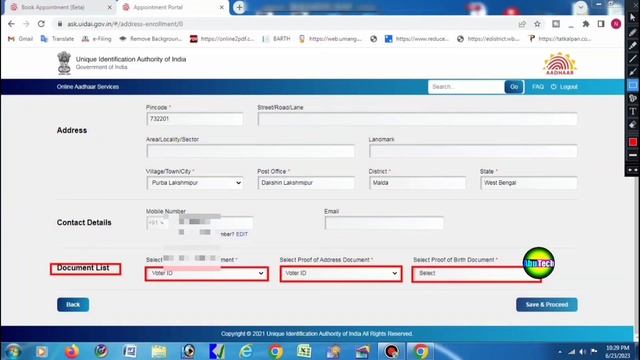Launch Firefox from the taskbar

72,351
